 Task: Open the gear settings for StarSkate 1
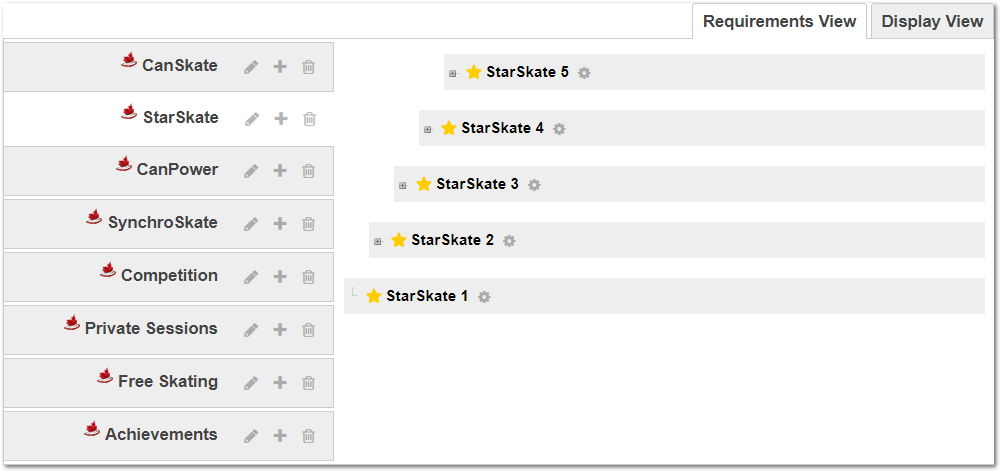pyautogui.click(x=485, y=297)
